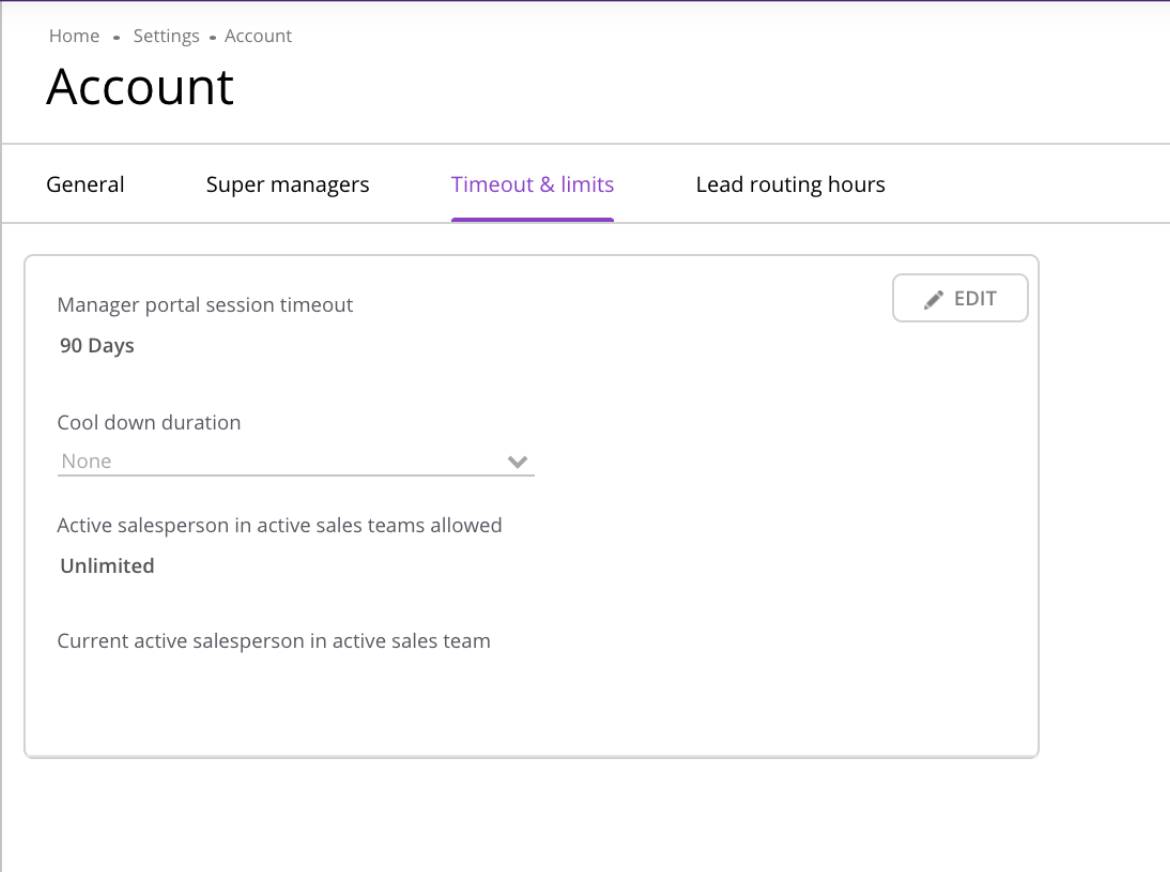
Task: Click the '90 Days' session timeout value
Action: click(97, 347)
